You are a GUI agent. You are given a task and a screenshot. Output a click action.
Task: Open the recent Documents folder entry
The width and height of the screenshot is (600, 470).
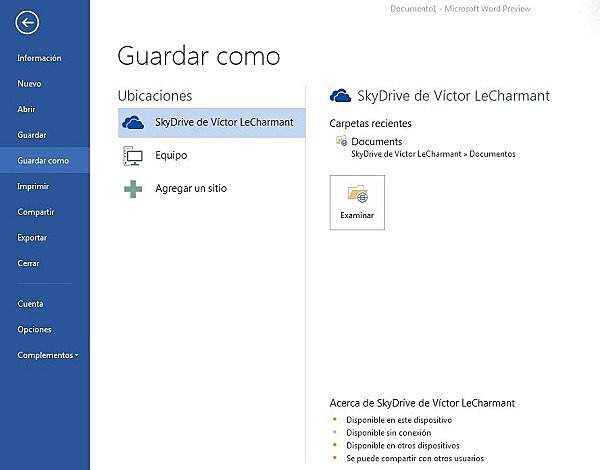click(425, 147)
